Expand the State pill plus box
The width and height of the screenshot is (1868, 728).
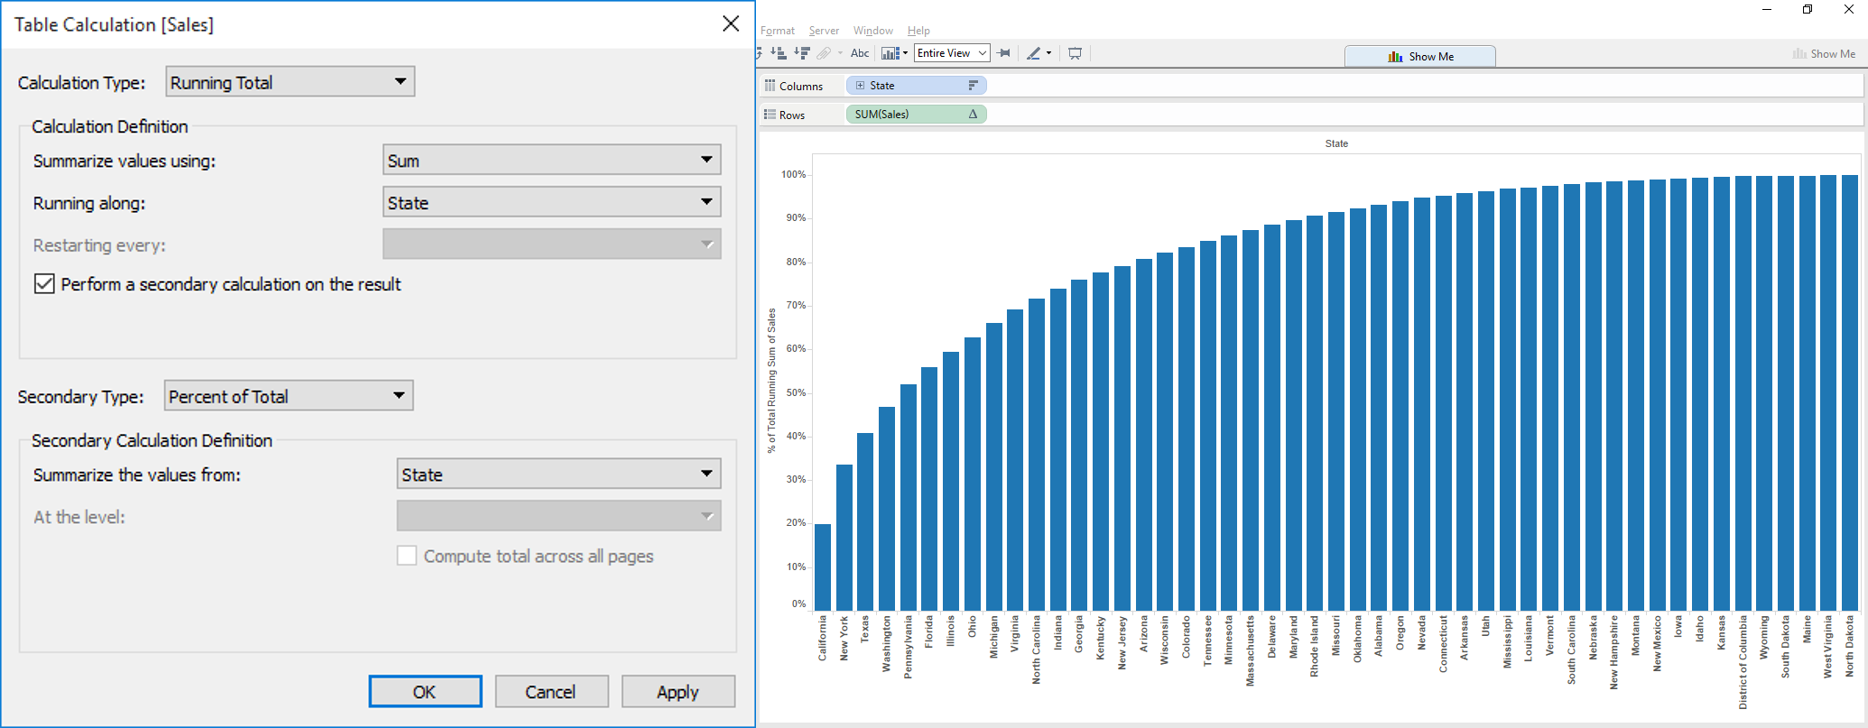(x=860, y=86)
